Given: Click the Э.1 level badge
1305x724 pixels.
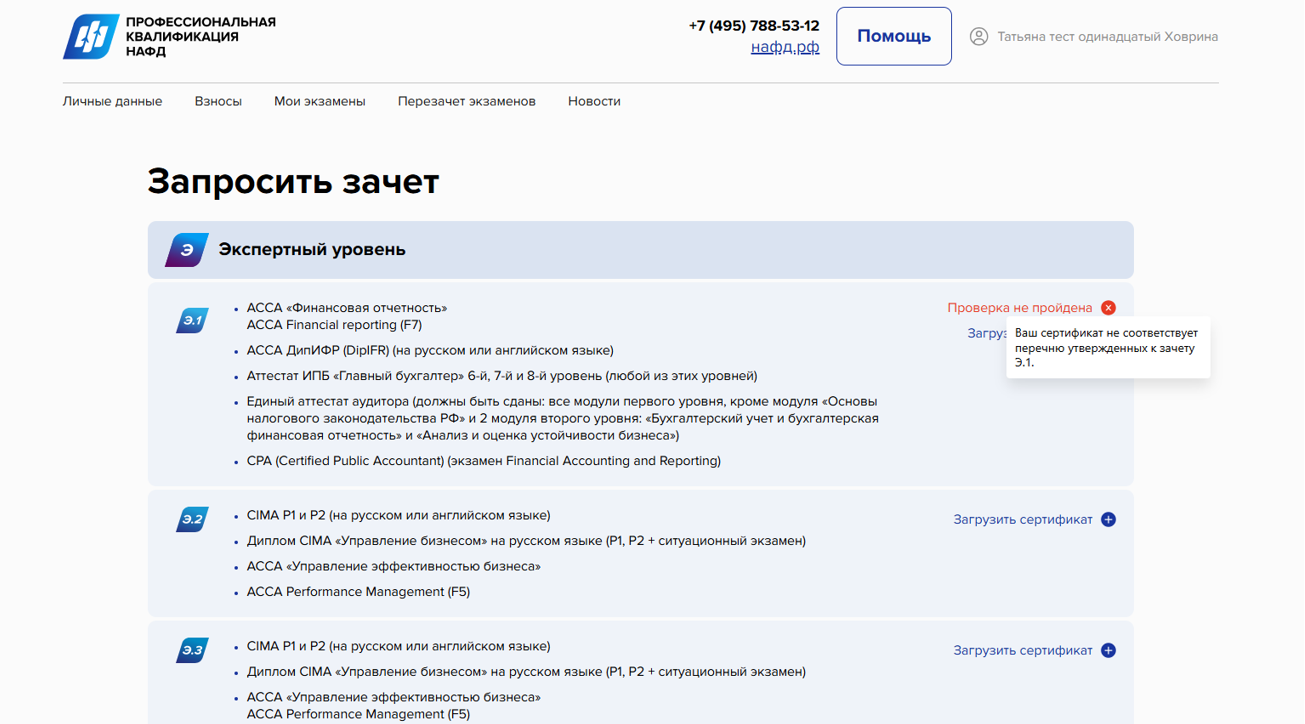Looking at the screenshot, I should [192, 321].
